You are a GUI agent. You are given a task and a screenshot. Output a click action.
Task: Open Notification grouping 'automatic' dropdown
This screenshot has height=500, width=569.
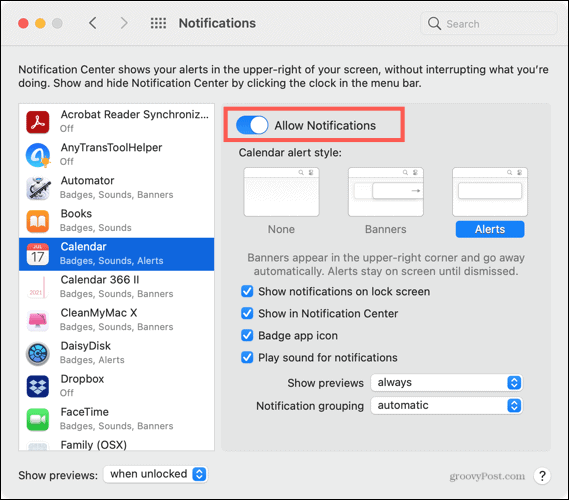click(446, 405)
